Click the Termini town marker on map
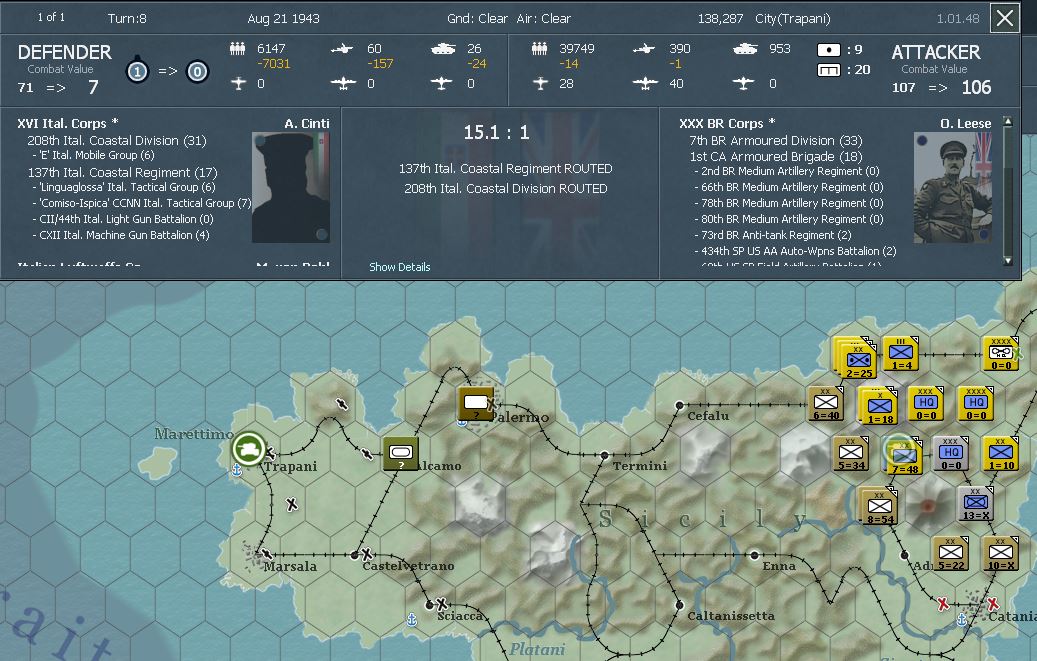 (x=604, y=455)
